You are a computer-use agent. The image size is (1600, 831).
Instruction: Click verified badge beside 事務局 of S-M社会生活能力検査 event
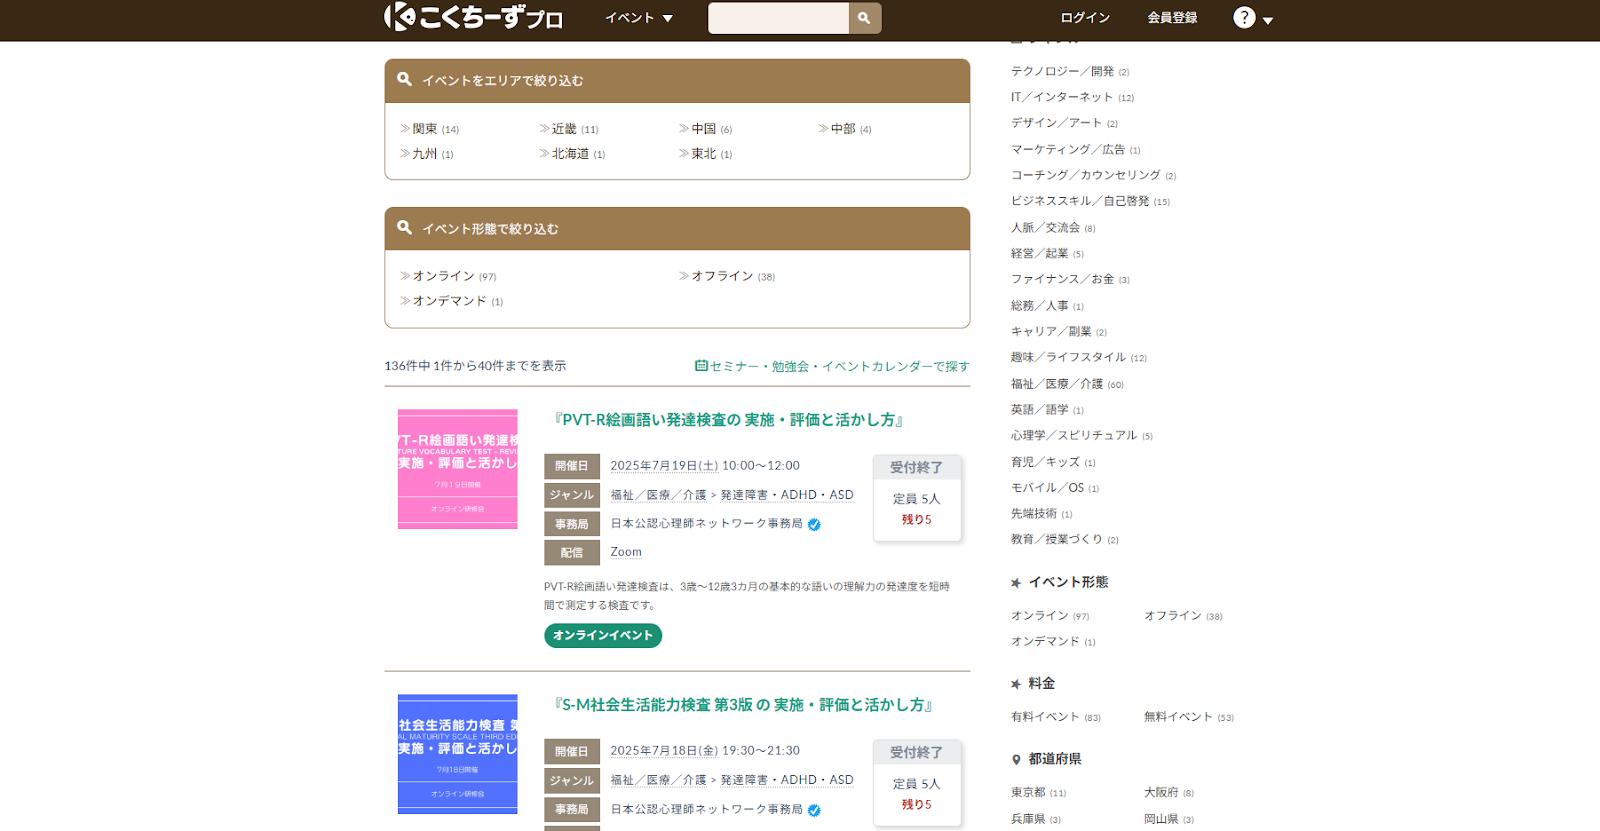tap(814, 810)
